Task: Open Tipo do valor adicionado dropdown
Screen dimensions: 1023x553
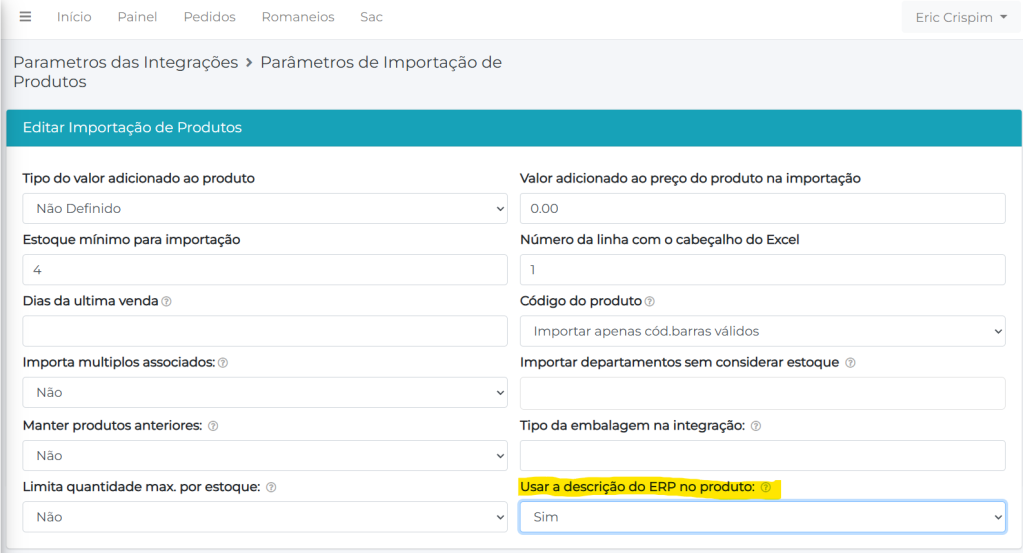Action: pos(264,208)
